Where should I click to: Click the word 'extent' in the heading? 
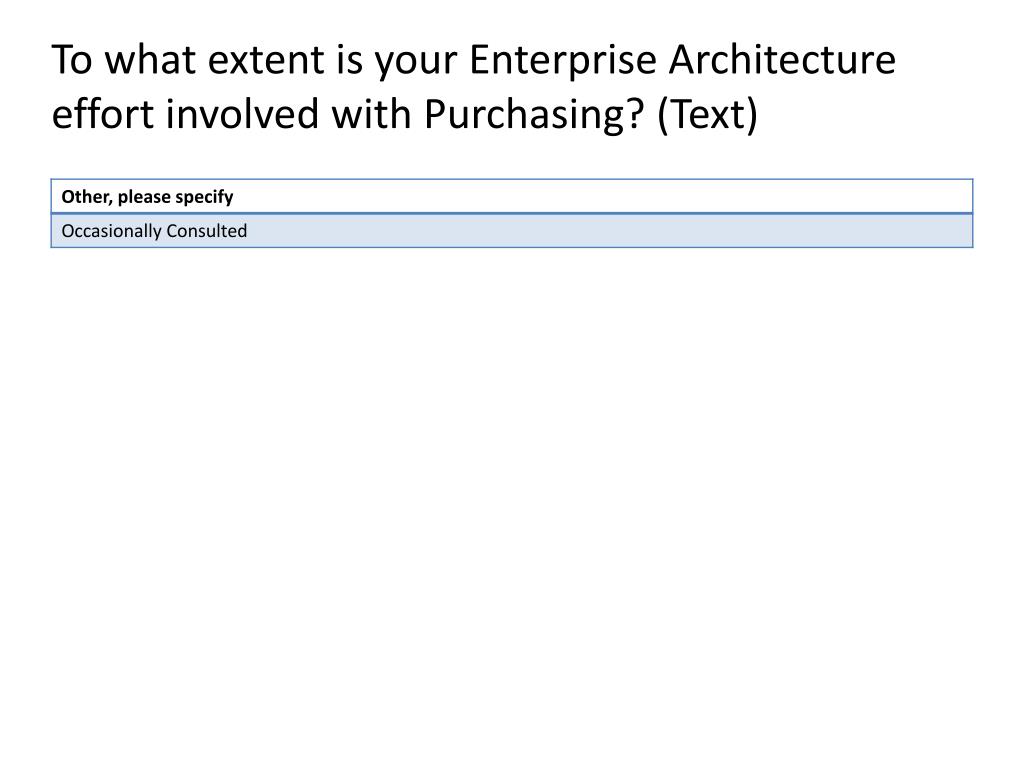266,60
